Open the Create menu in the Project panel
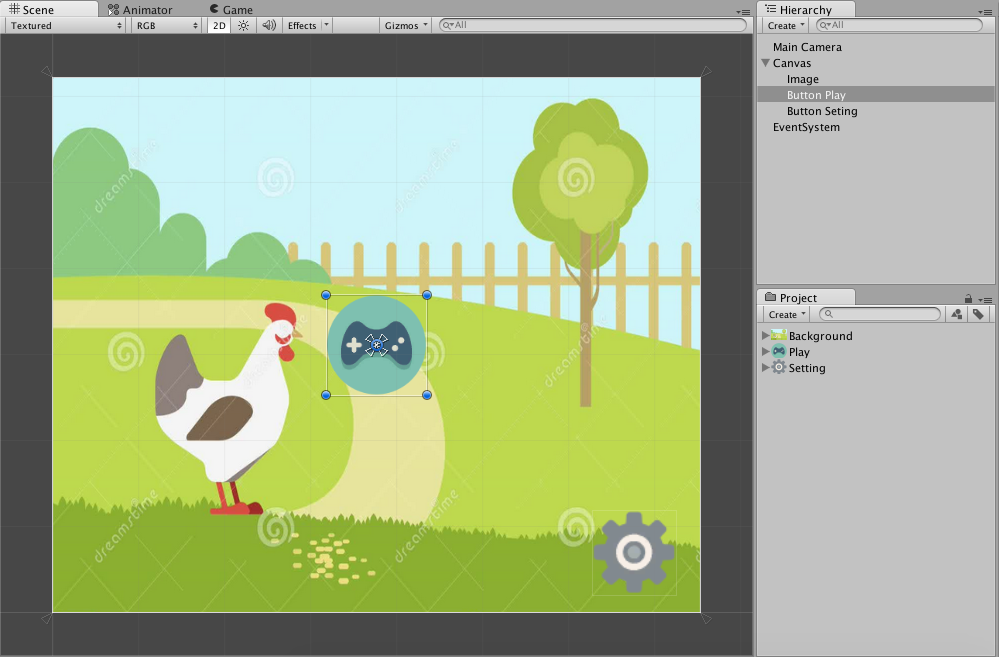999x657 pixels. click(x=786, y=314)
